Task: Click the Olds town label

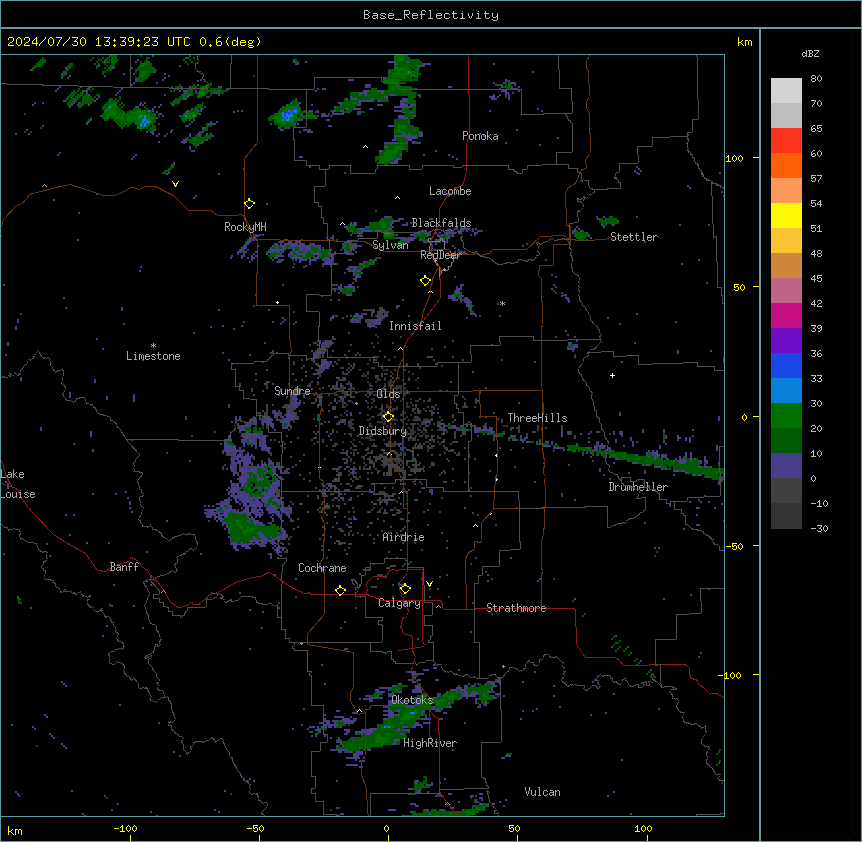Action: click(388, 394)
